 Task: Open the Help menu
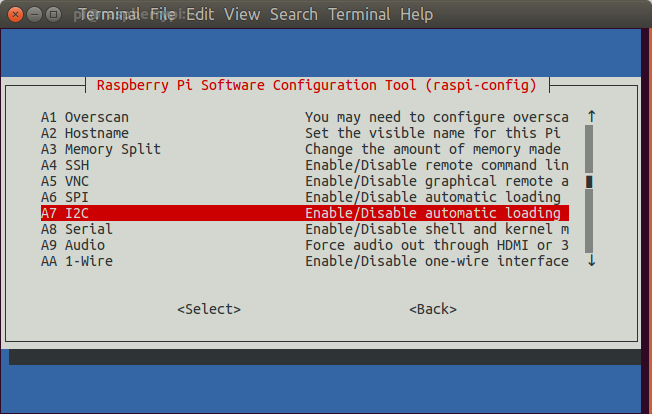pyautogui.click(x=416, y=15)
